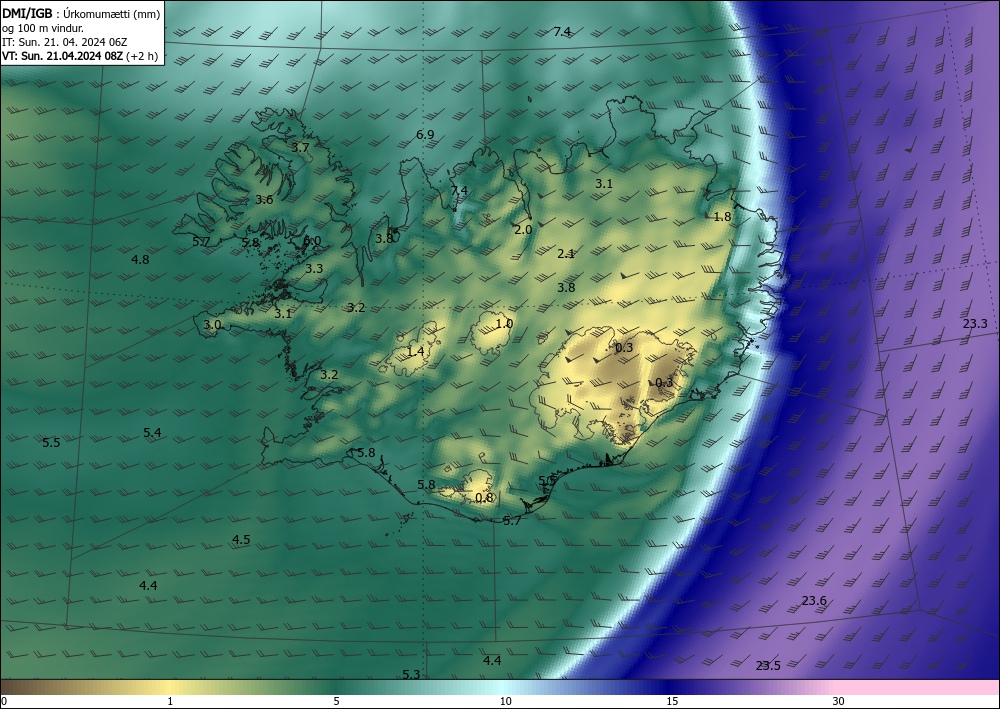Select the 1.4 value on the glacier
The height and width of the screenshot is (709, 1000).
tap(415, 352)
